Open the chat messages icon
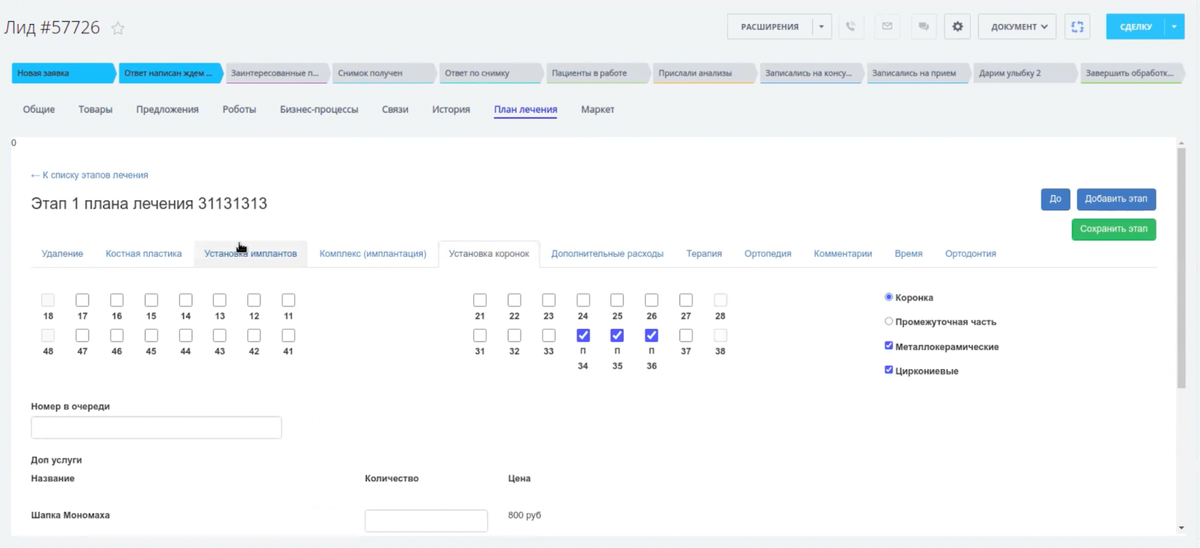Screen dimensions: 1200x548 coord(923,27)
